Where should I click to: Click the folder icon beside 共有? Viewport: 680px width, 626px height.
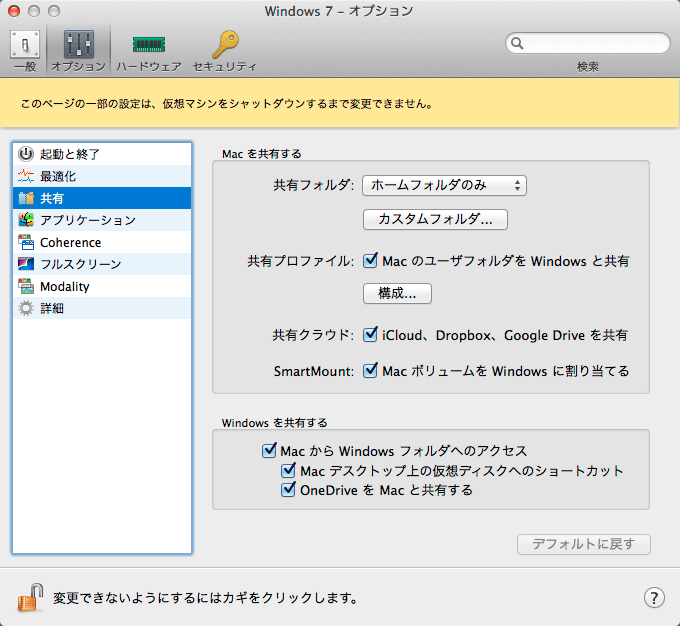[x=26, y=198]
